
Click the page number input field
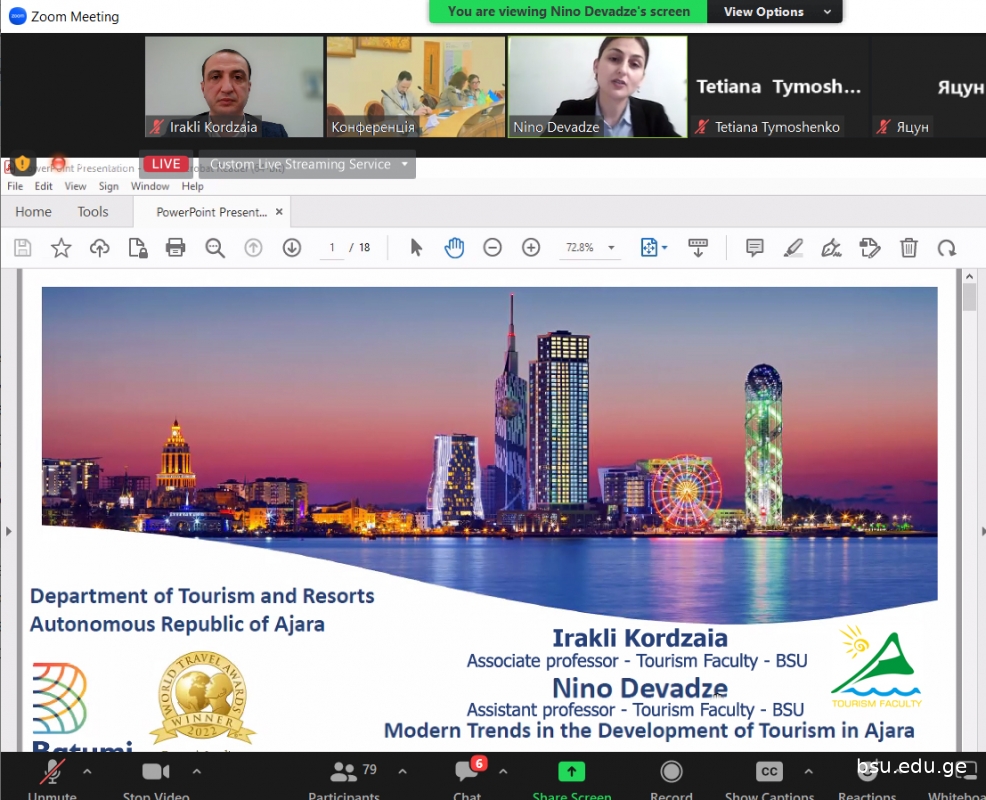(x=332, y=248)
